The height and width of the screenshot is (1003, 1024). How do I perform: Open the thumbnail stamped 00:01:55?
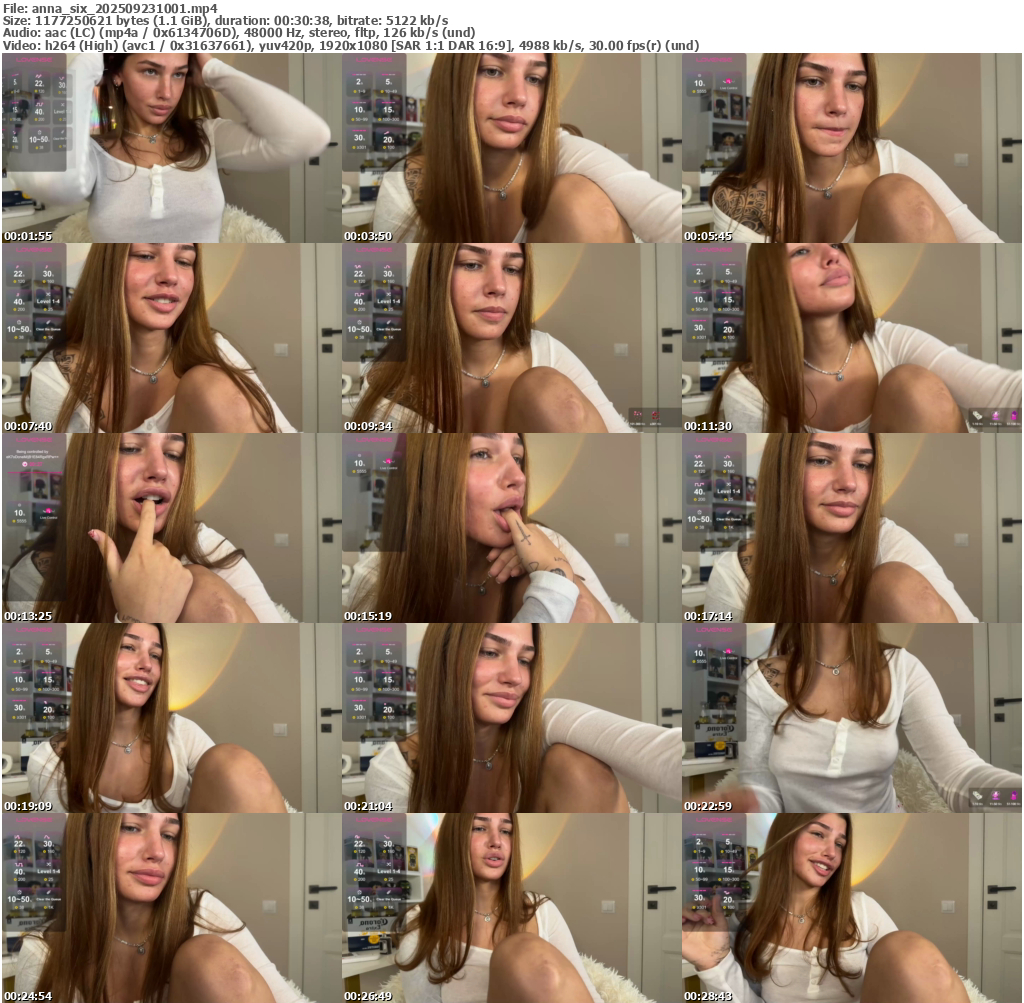(x=171, y=148)
